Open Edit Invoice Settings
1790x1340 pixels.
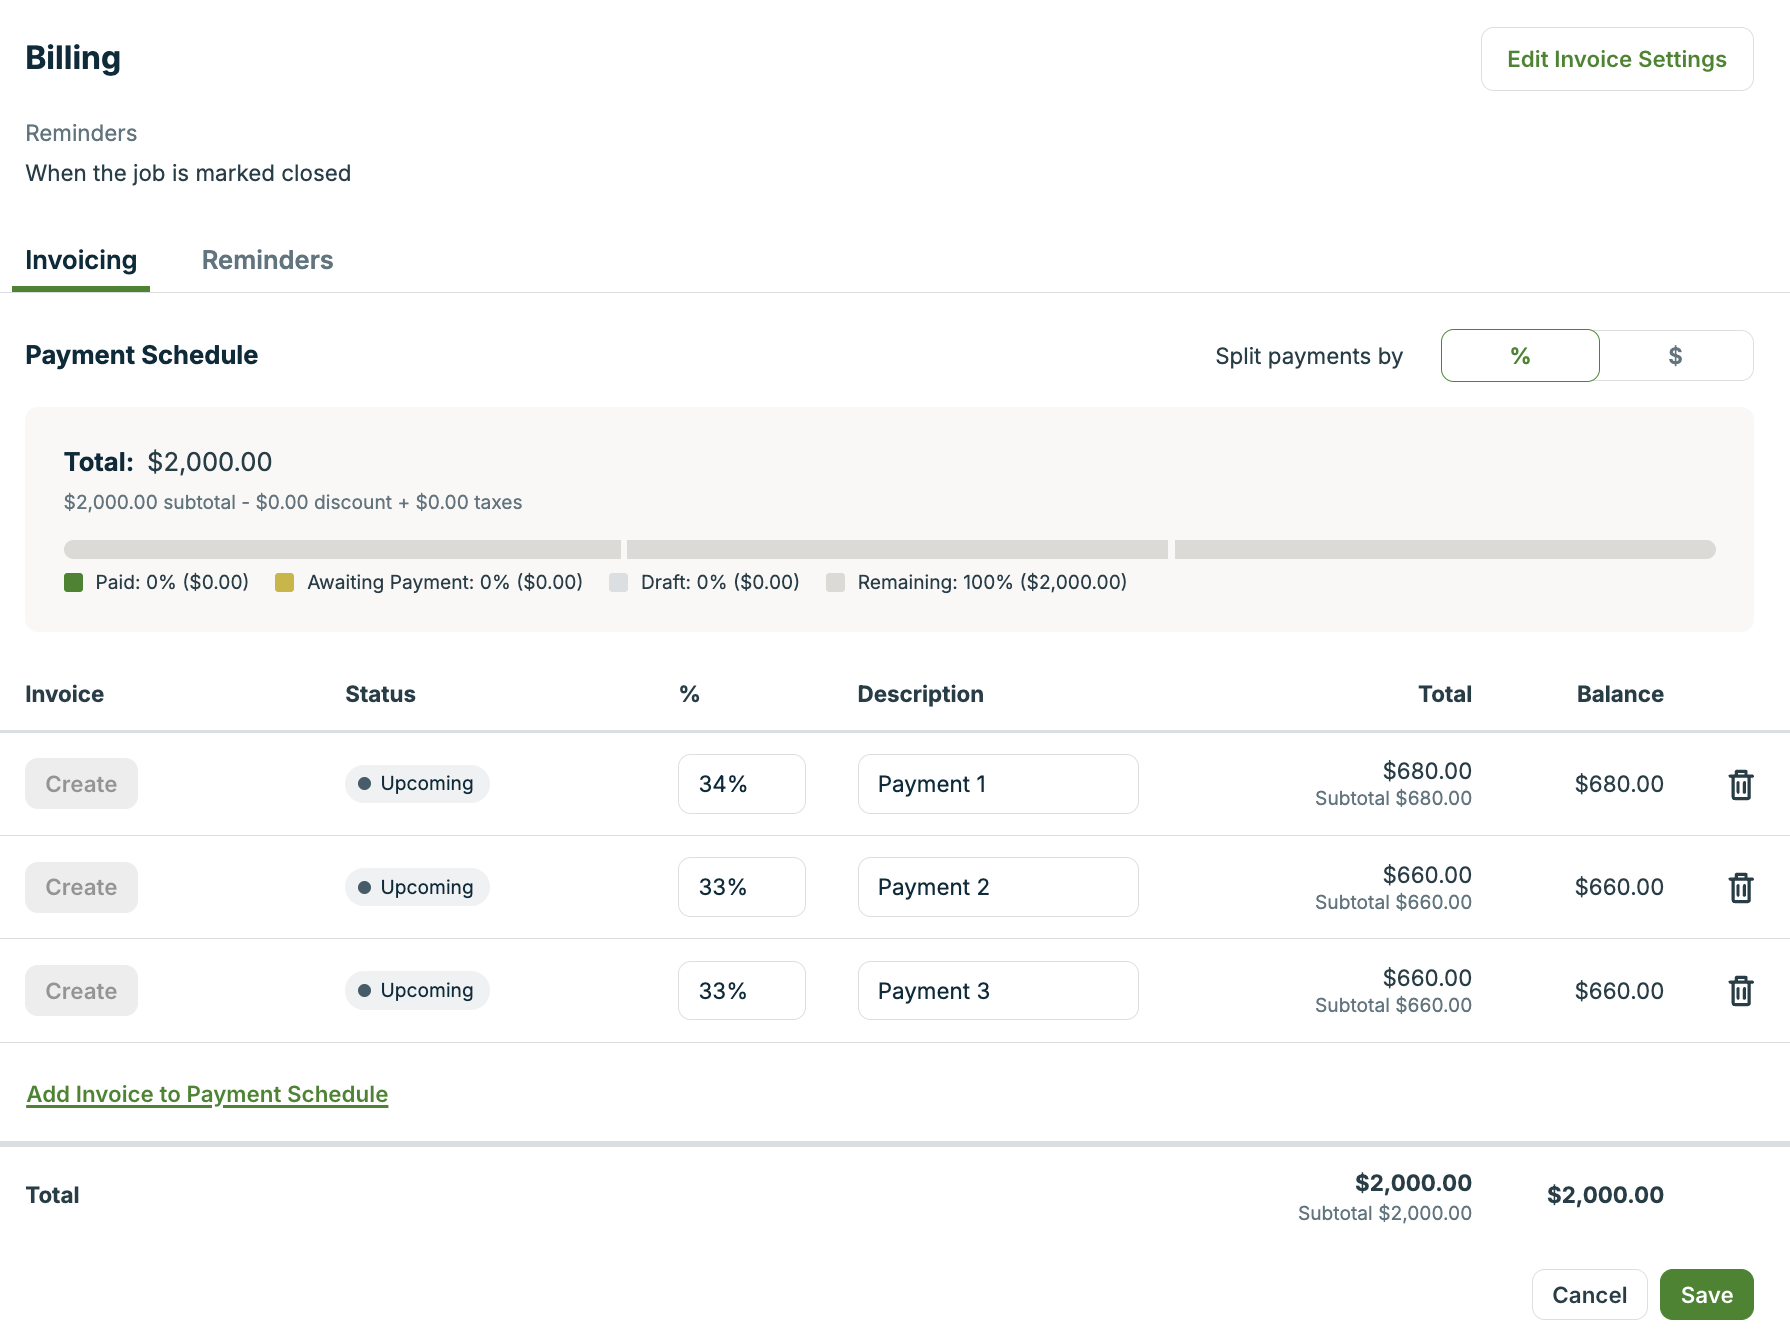[x=1616, y=59]
